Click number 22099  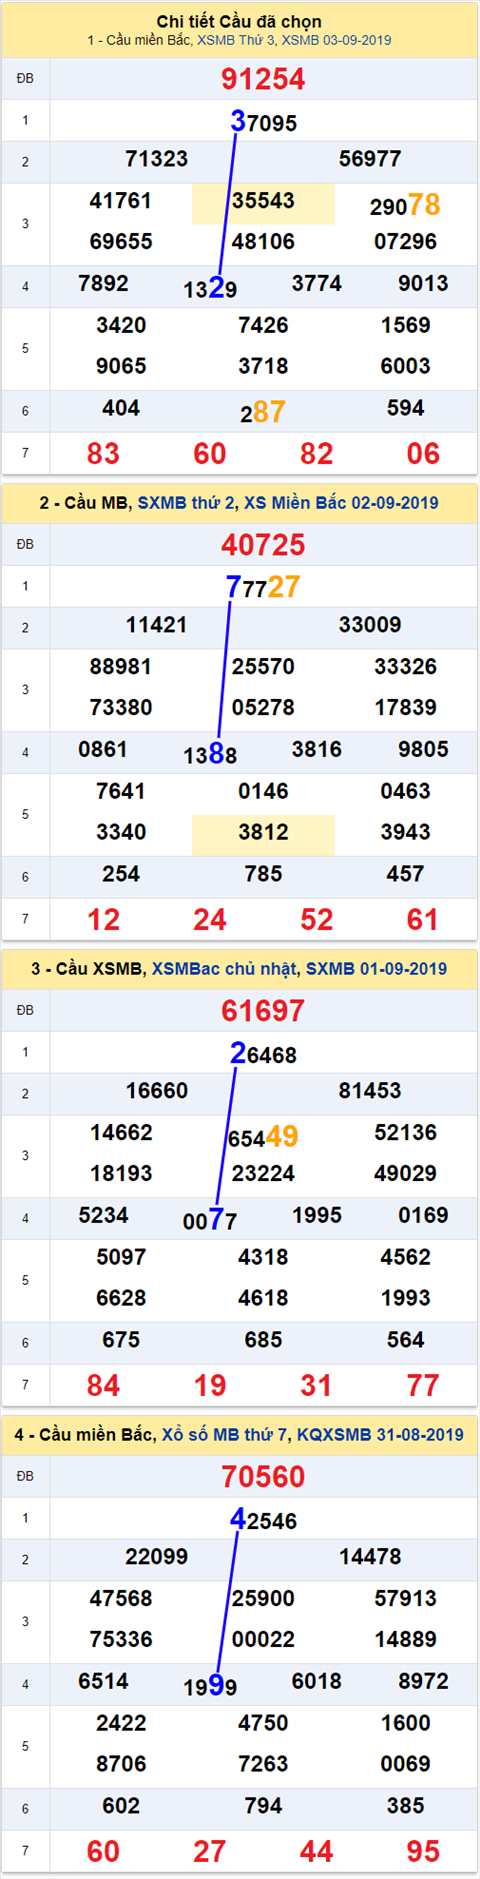click(156, 1557)
